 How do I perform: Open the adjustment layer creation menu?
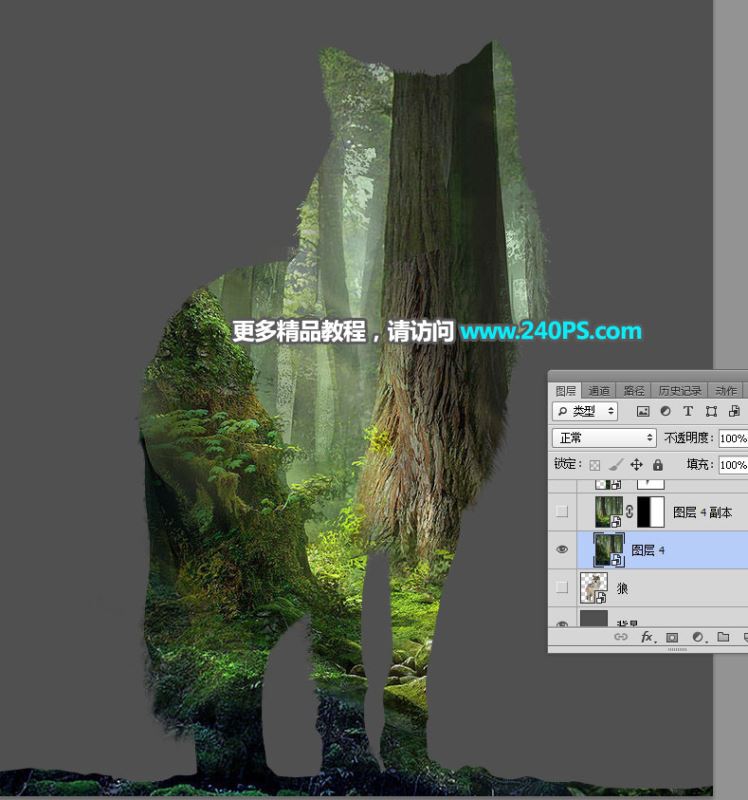(x=697, y=636)
